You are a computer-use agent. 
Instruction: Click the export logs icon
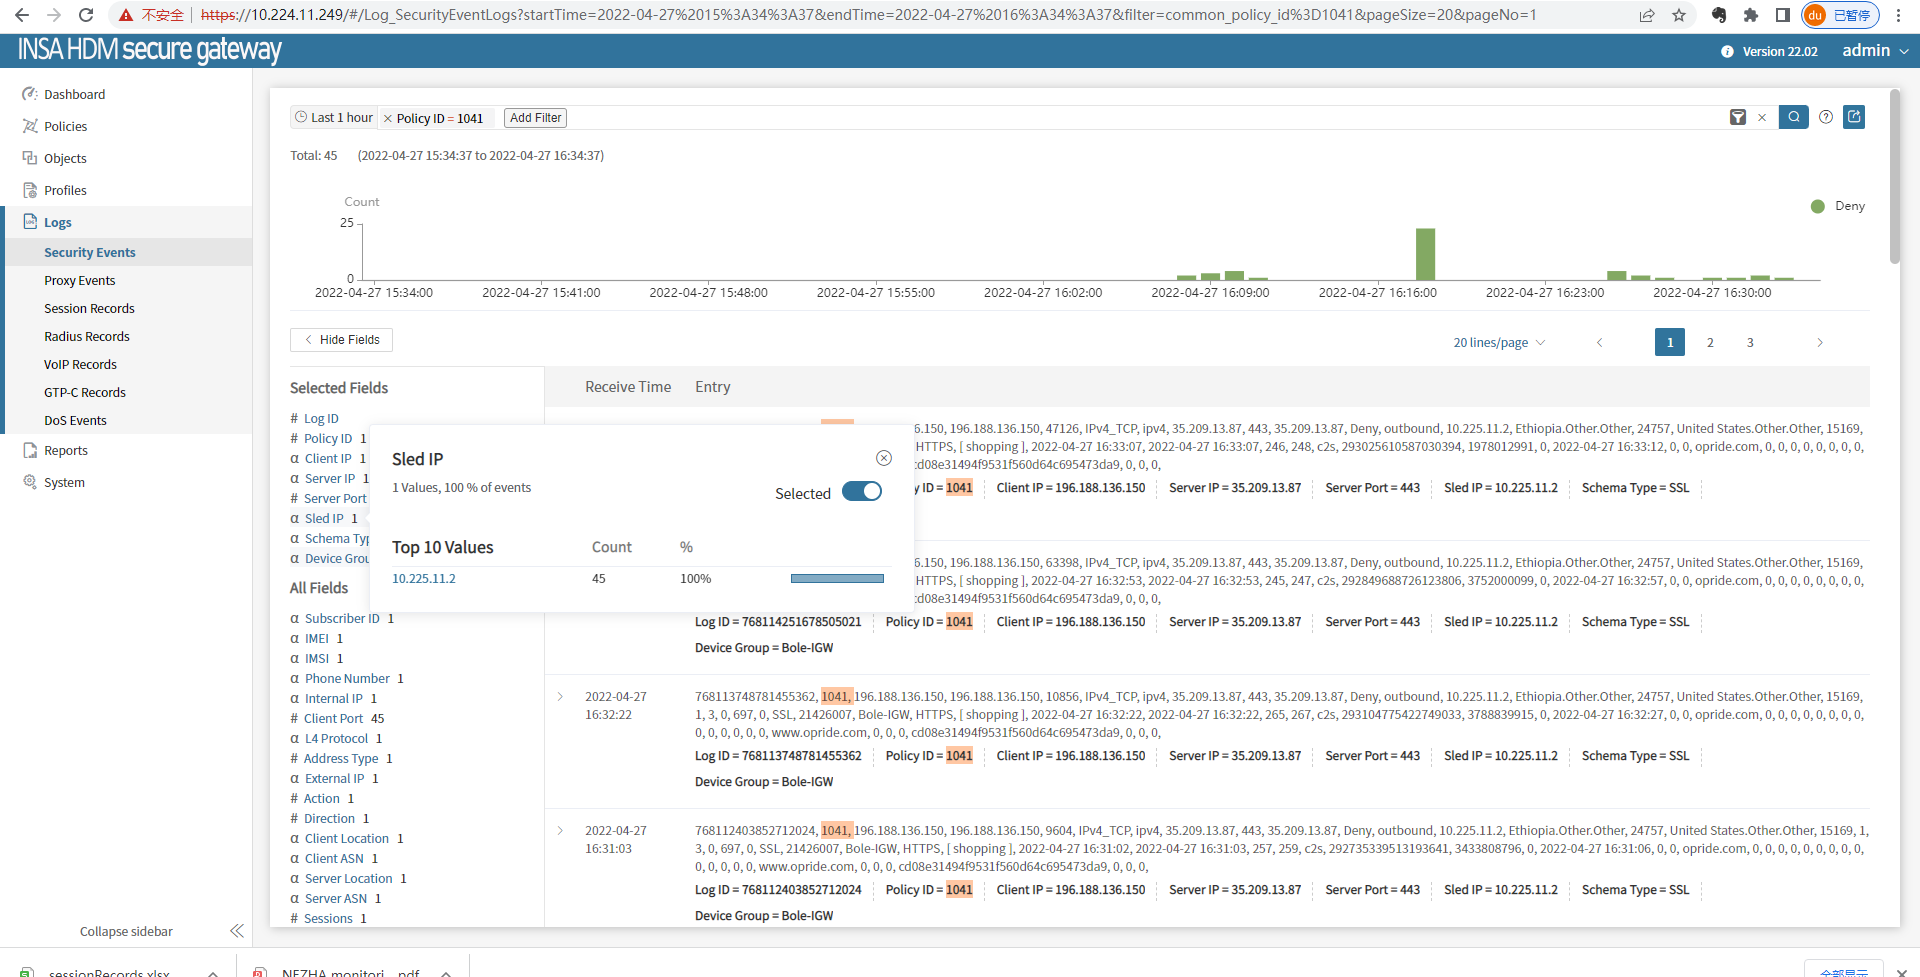1854,117
